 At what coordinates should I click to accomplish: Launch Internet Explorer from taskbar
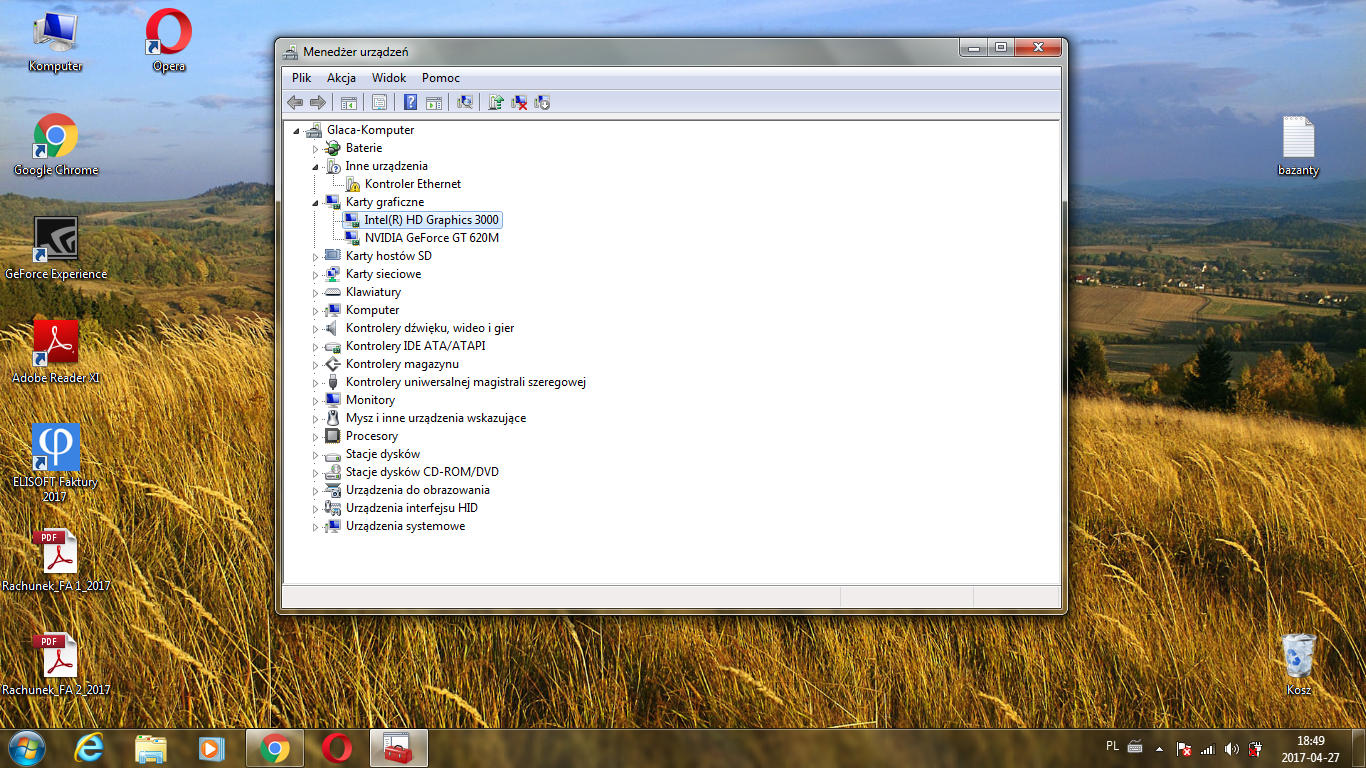[x=89, y=748]
